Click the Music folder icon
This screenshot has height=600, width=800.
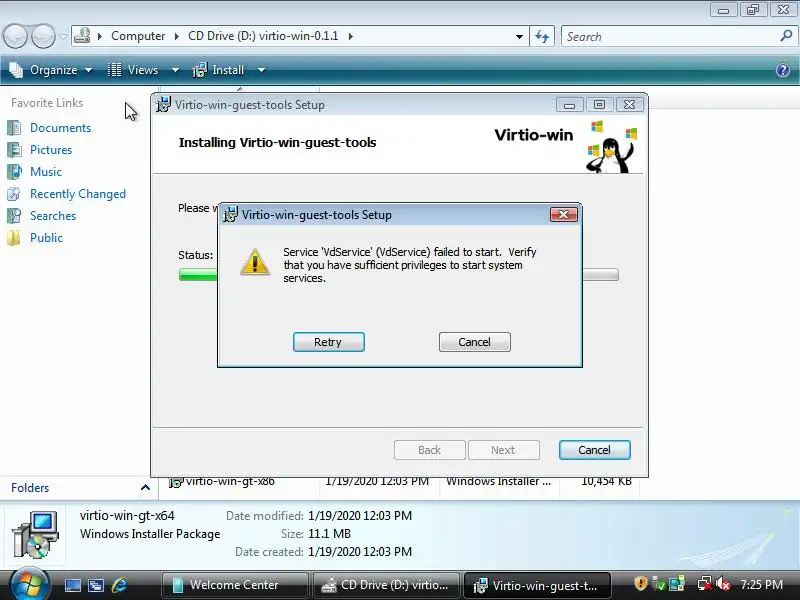pos(14,171)
